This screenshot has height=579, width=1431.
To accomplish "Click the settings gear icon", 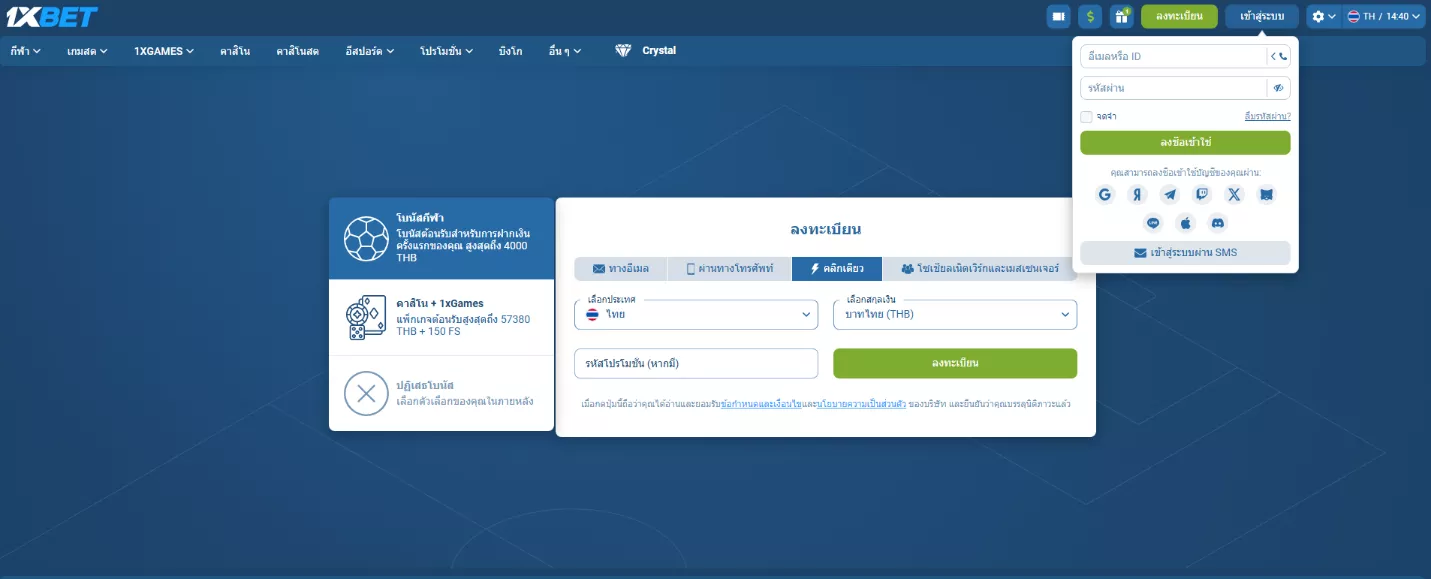I will [x=1318, y=16].
